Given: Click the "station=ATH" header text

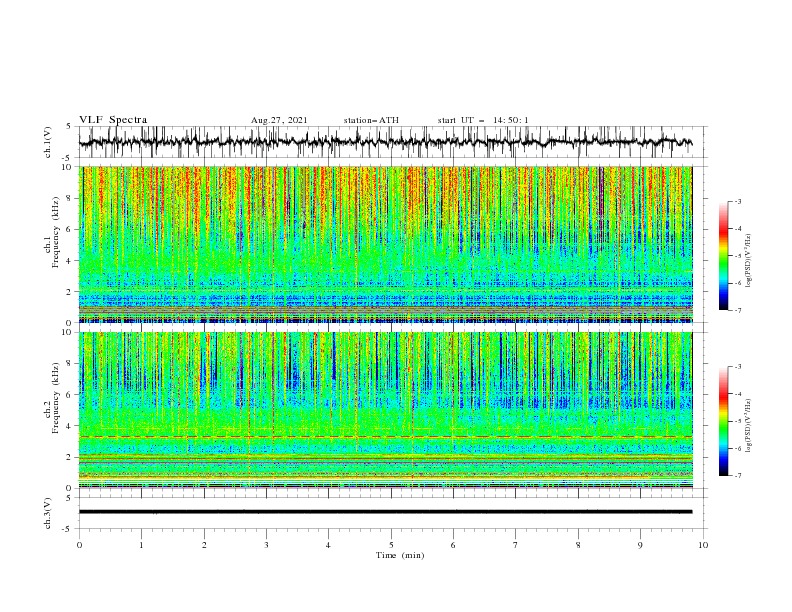Looking at the screenshot, I should point(371,120).
